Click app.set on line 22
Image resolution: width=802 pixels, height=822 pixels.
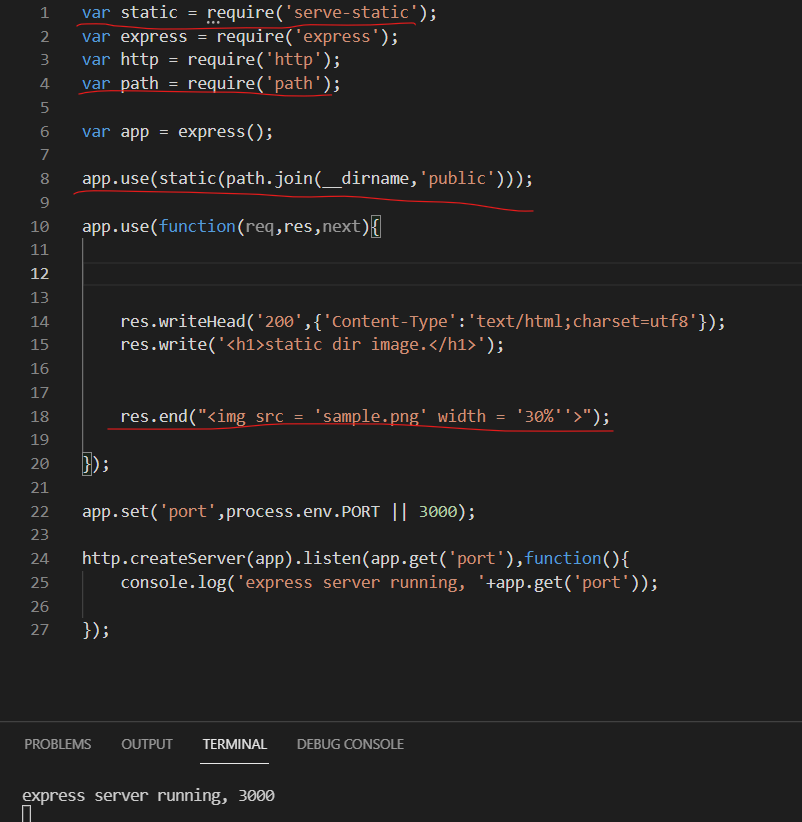[115, 512]
